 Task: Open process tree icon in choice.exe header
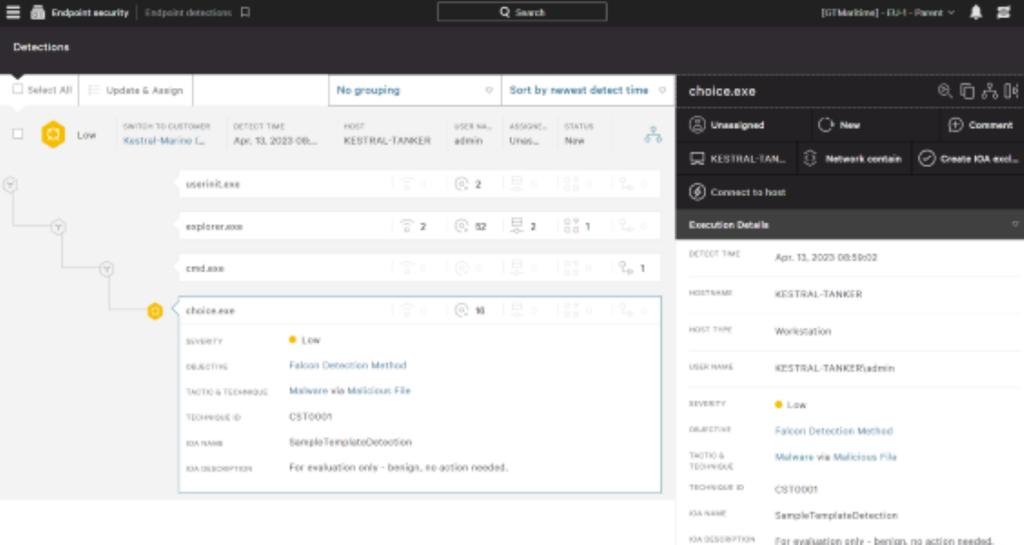point(989,91)
